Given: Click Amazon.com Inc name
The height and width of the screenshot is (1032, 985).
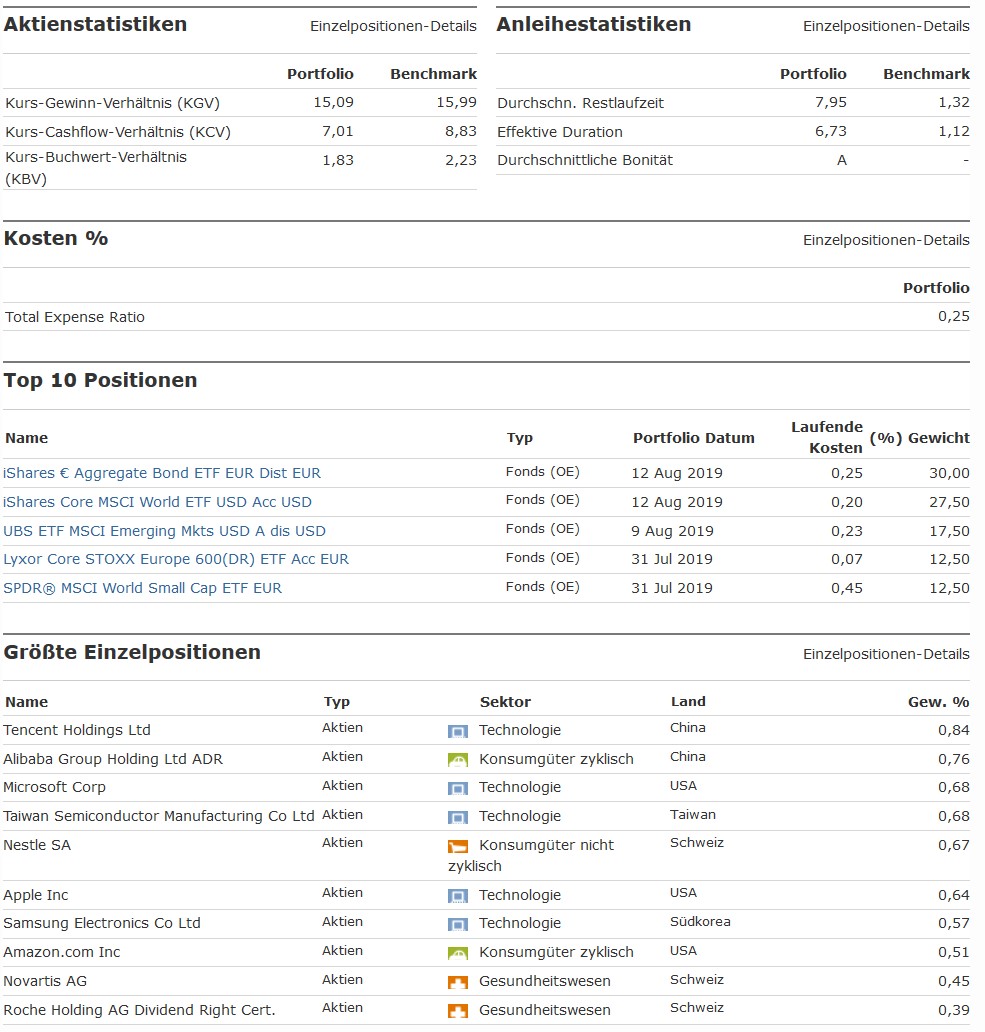Looking at the screenshot, I should pos(62,952).
